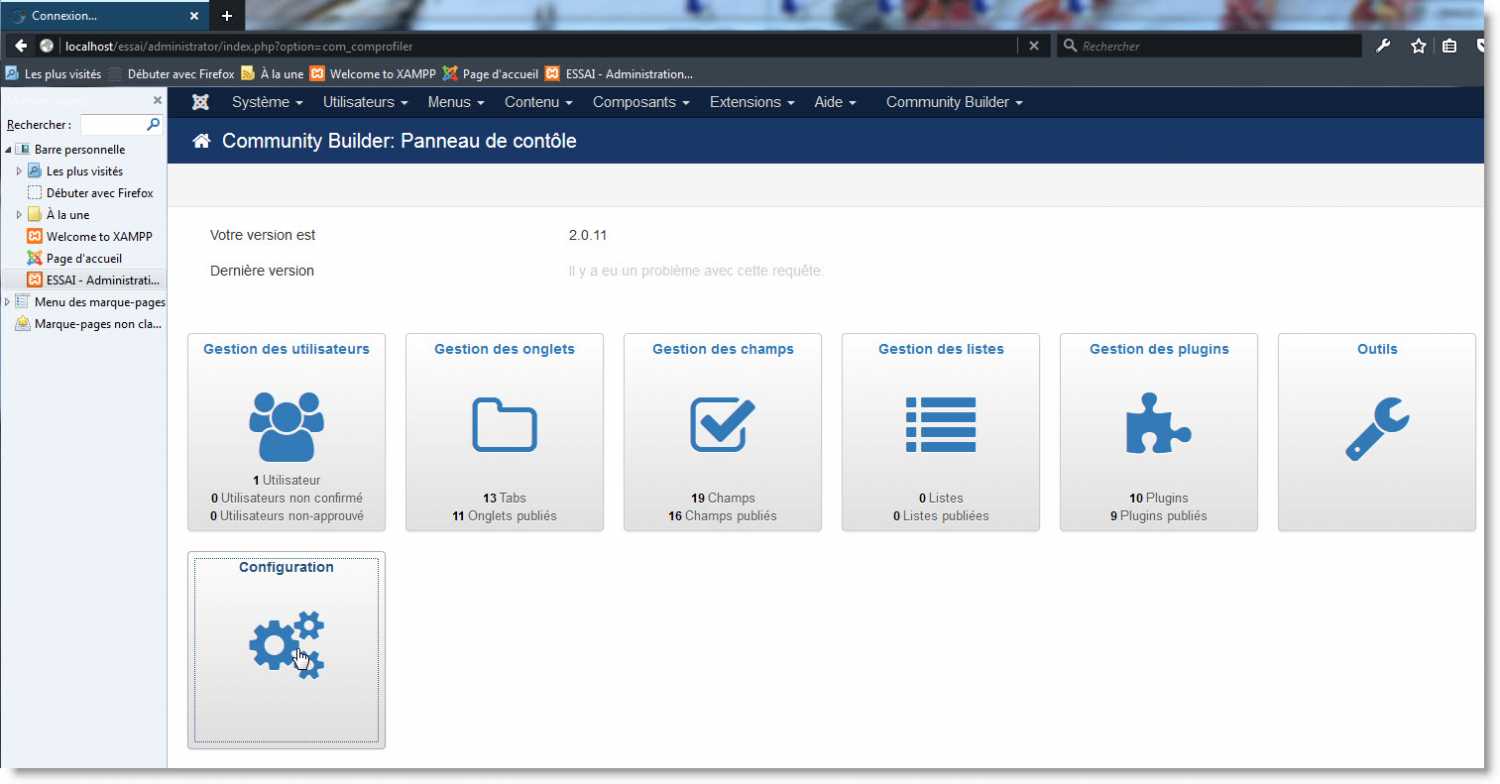
Task: Click '0 Utilisateurs non confirmé' text
Action: (287, 498)
